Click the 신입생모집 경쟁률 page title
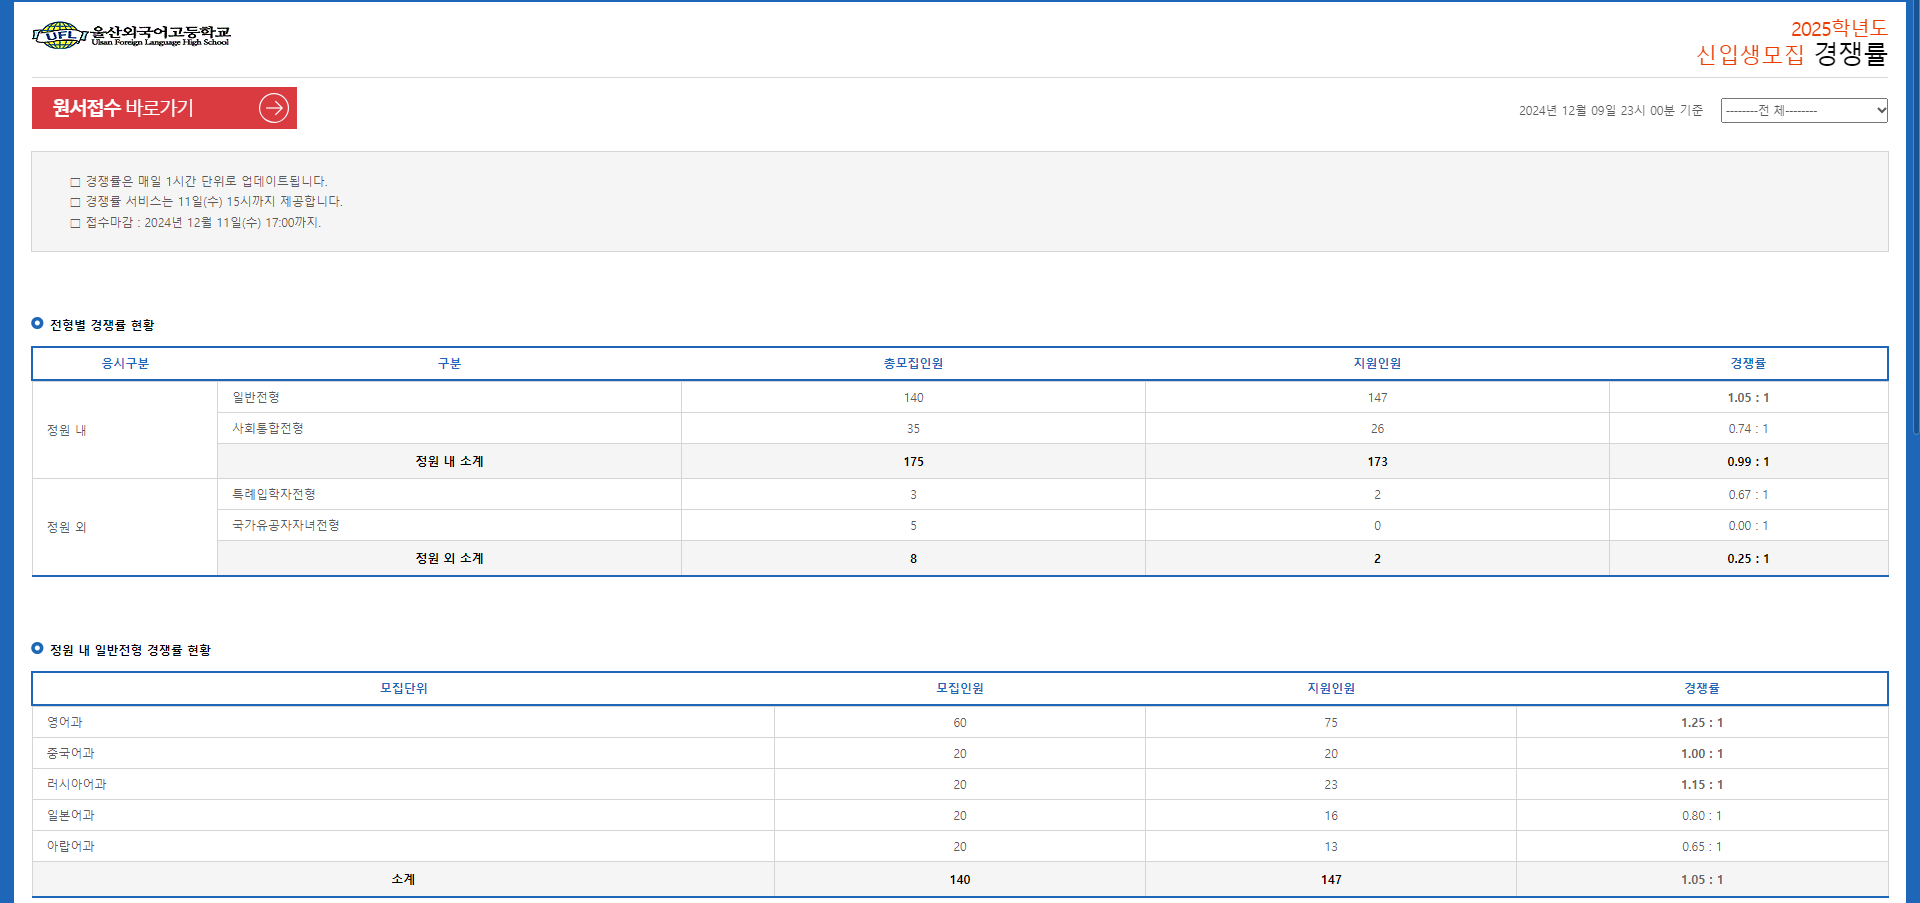The image size is (1920, 903). point(1791,54)
